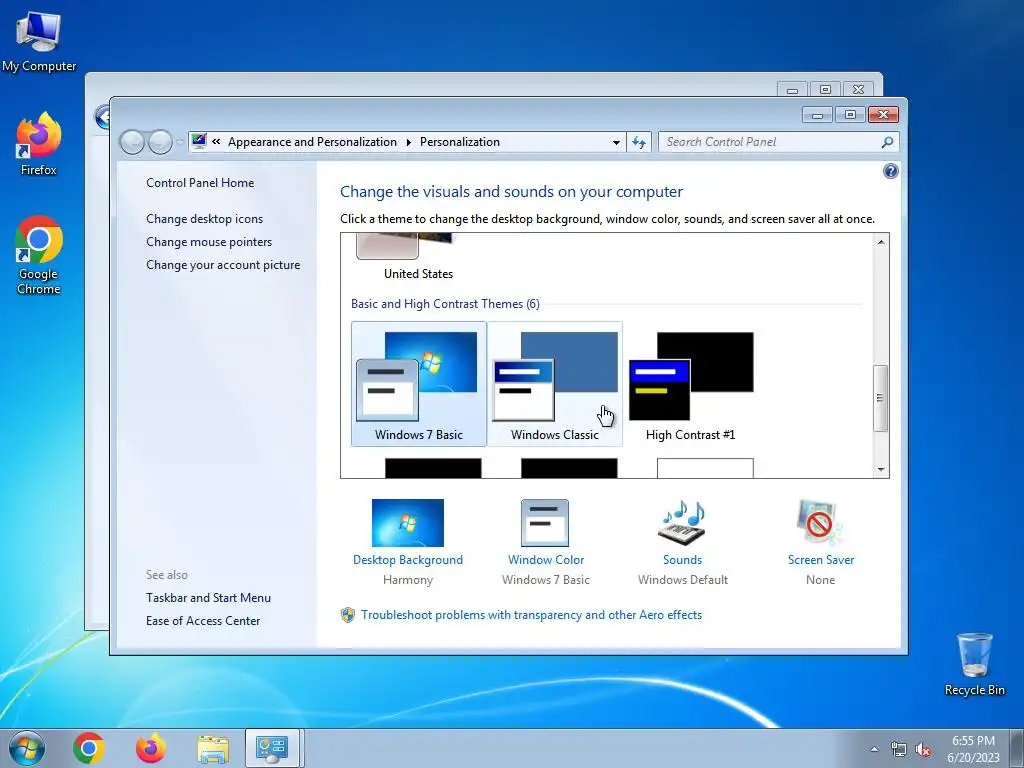Select the Firefox desktop shortcut
This screenshot has width=1024, height=768.
[39, 144]
